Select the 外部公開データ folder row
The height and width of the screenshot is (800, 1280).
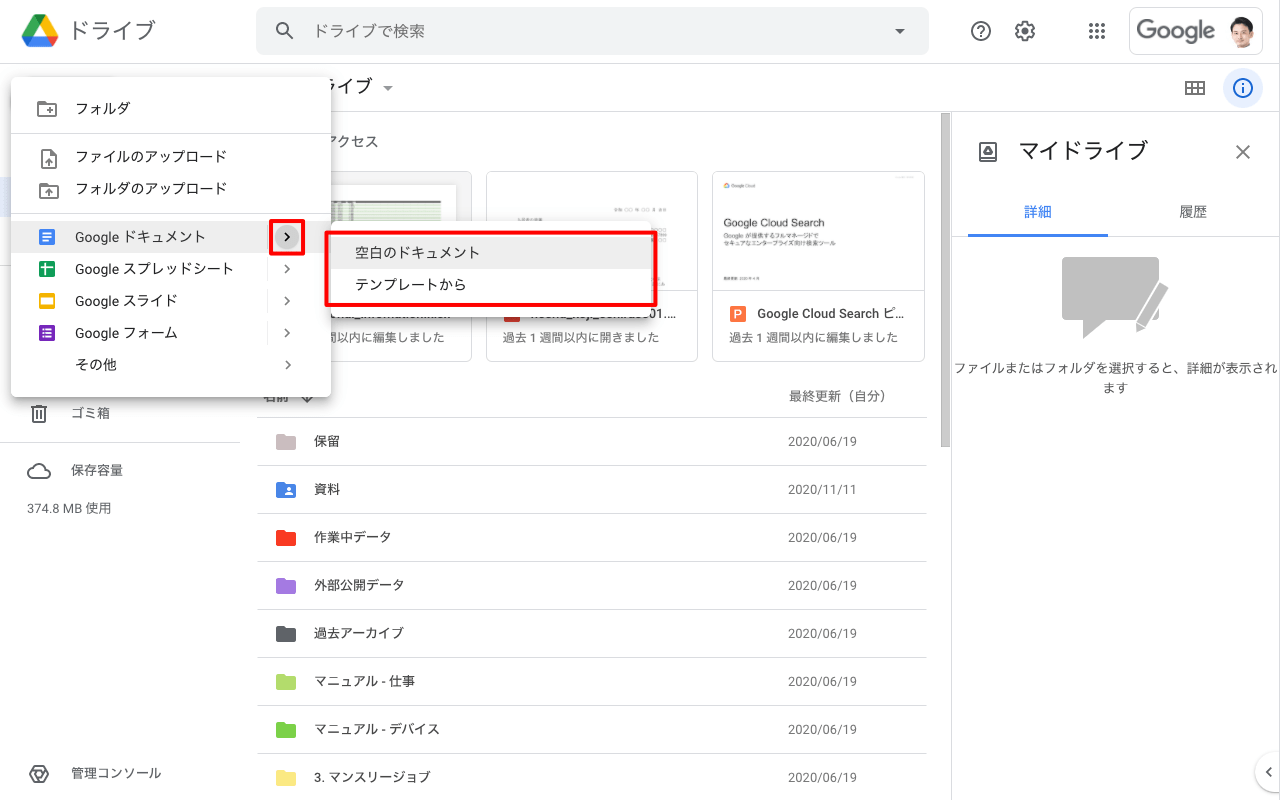(x=592, y=585)
